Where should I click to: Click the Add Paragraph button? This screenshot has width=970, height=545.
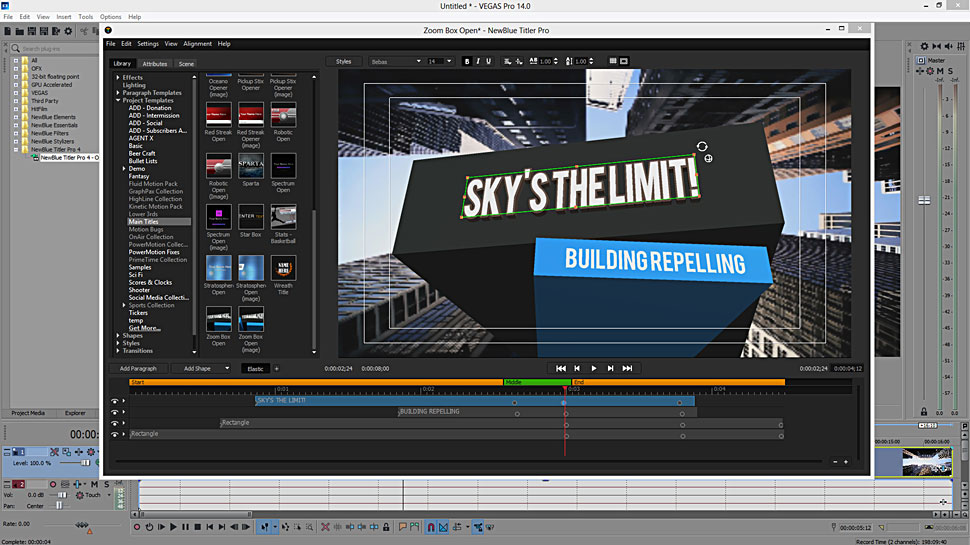tap(138, 369)
